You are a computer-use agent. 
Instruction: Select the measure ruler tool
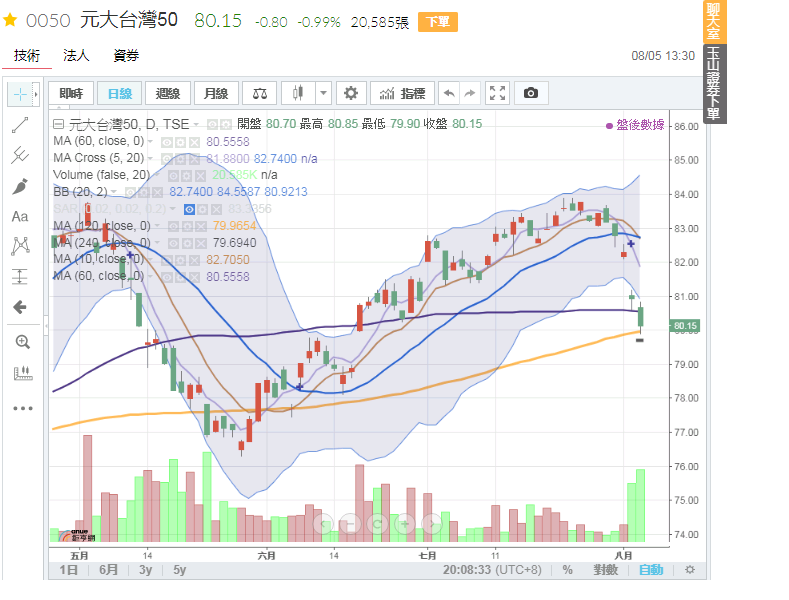click(23, 373)
